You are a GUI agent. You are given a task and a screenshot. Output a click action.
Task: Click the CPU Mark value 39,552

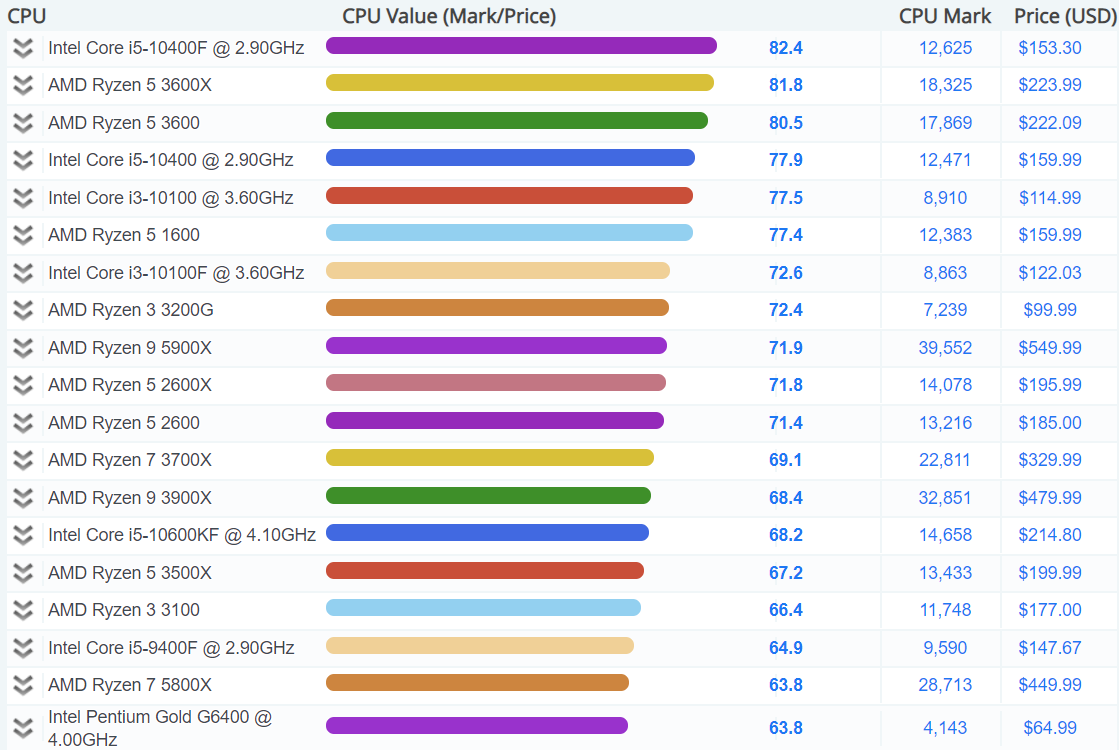tap(945, 348)
